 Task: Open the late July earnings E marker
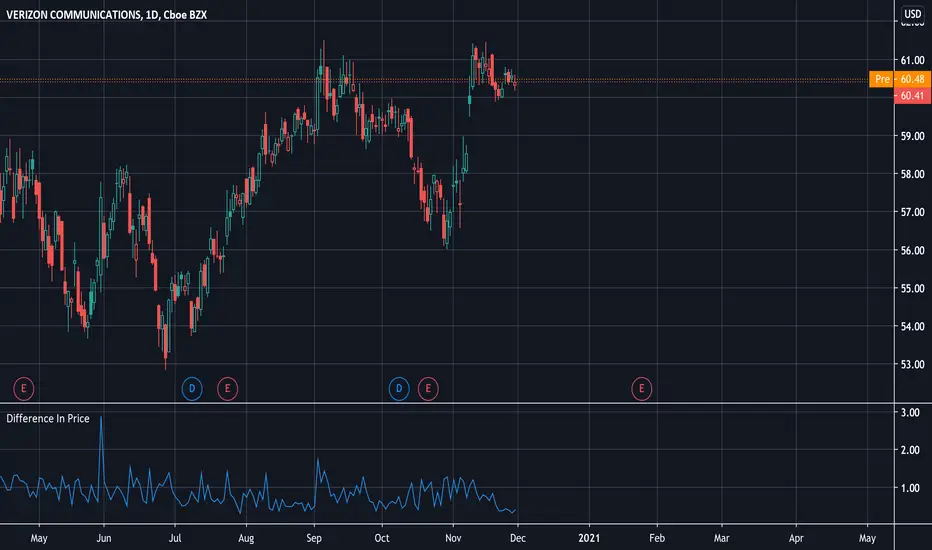(228, 389)
